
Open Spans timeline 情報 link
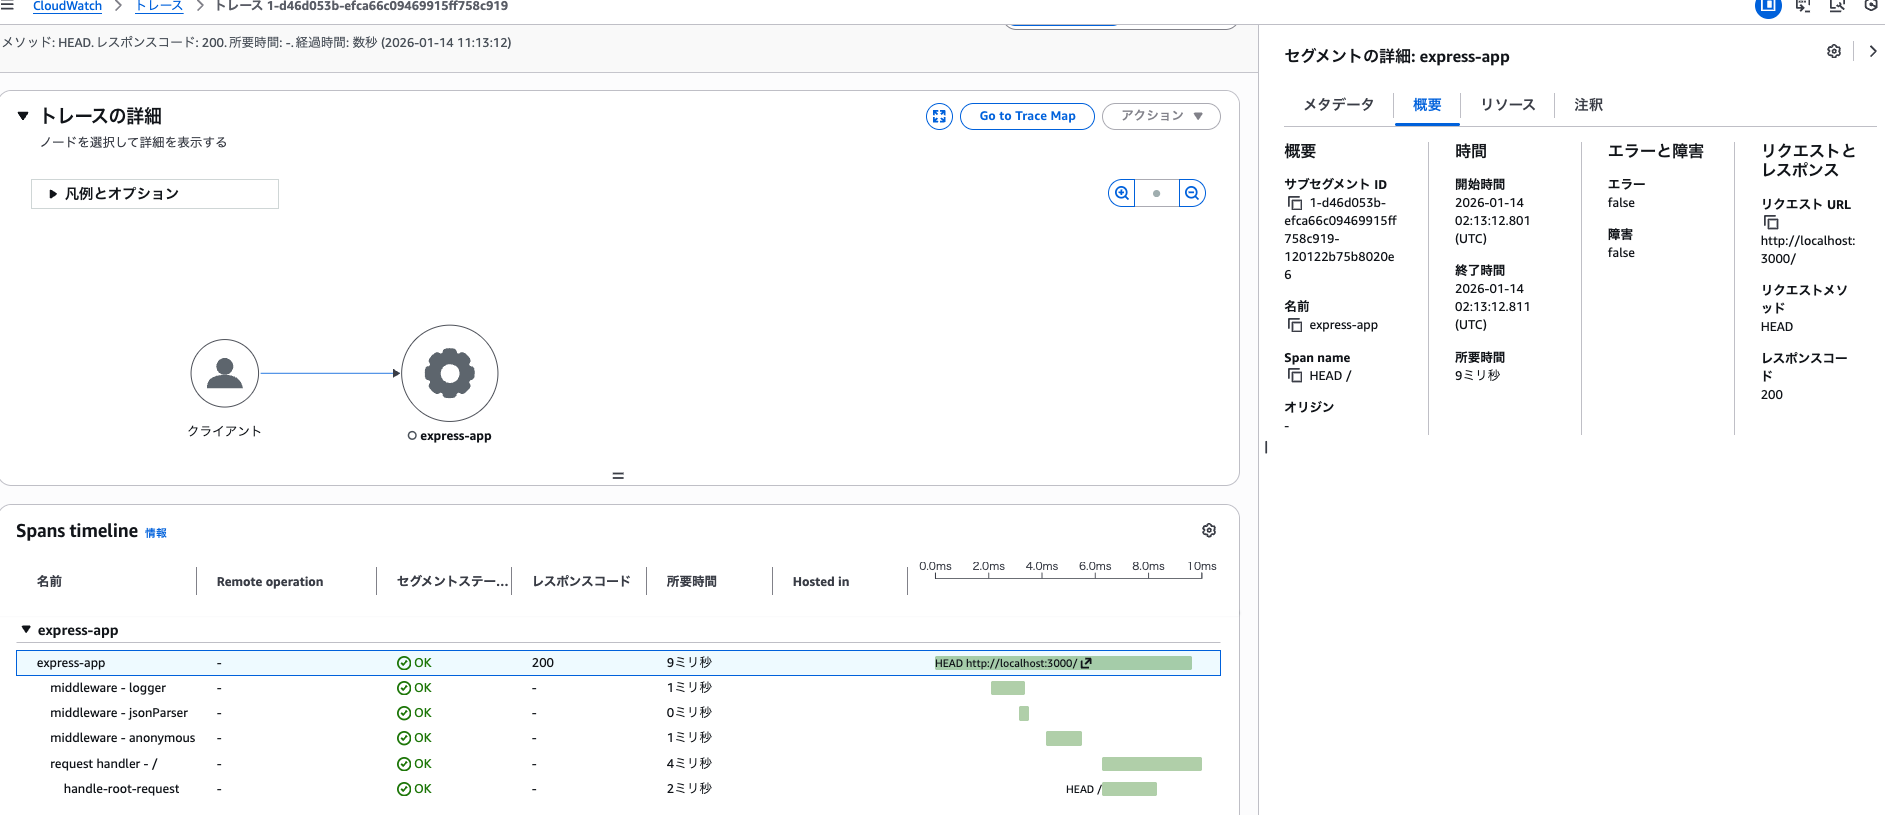pyautogui.click(x=156, y=533)
